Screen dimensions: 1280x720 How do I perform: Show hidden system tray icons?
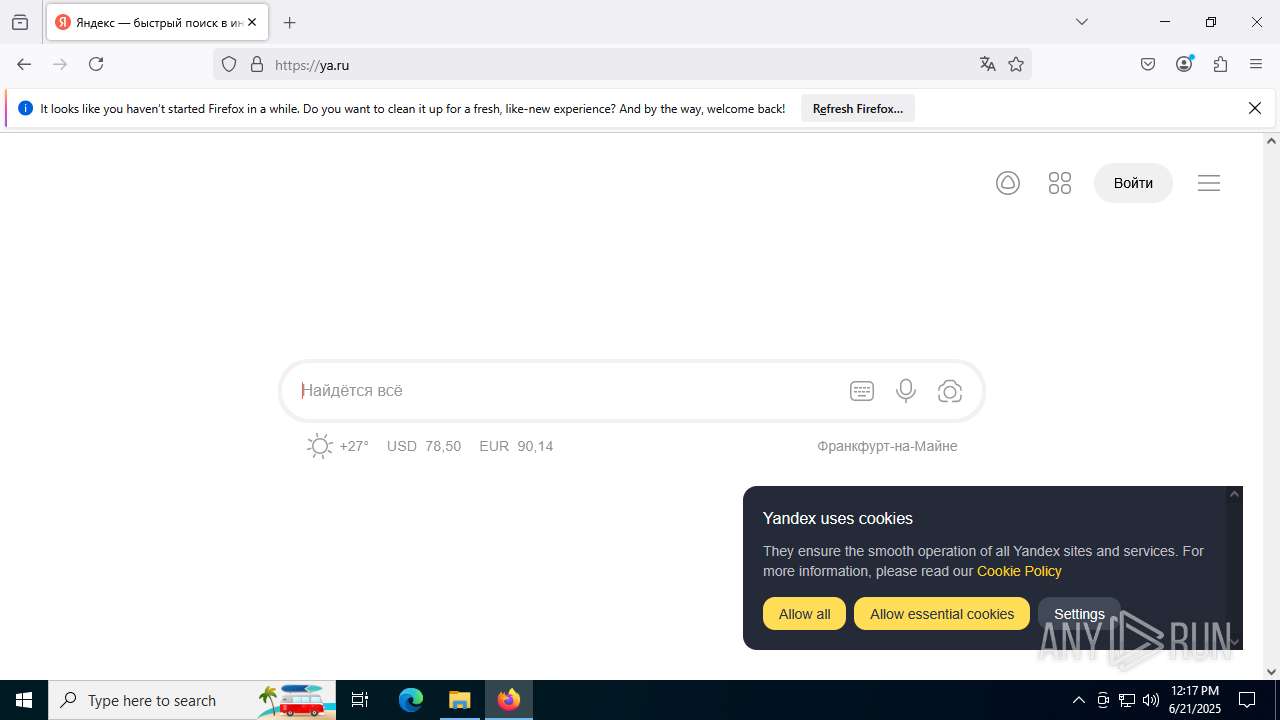(1078, 700)
